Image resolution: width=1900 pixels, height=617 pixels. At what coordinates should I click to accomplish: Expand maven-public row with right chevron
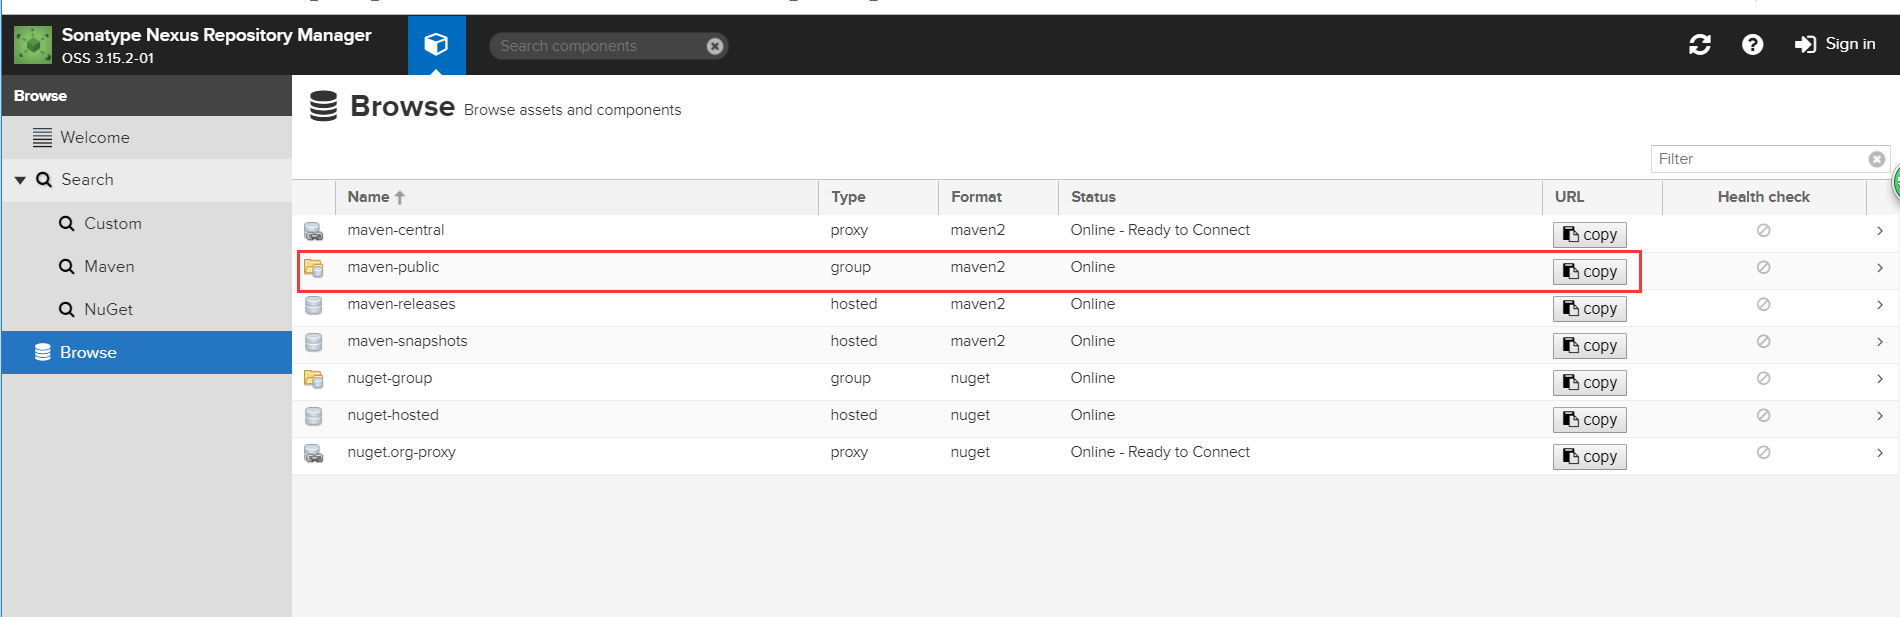pos(1880,267)
